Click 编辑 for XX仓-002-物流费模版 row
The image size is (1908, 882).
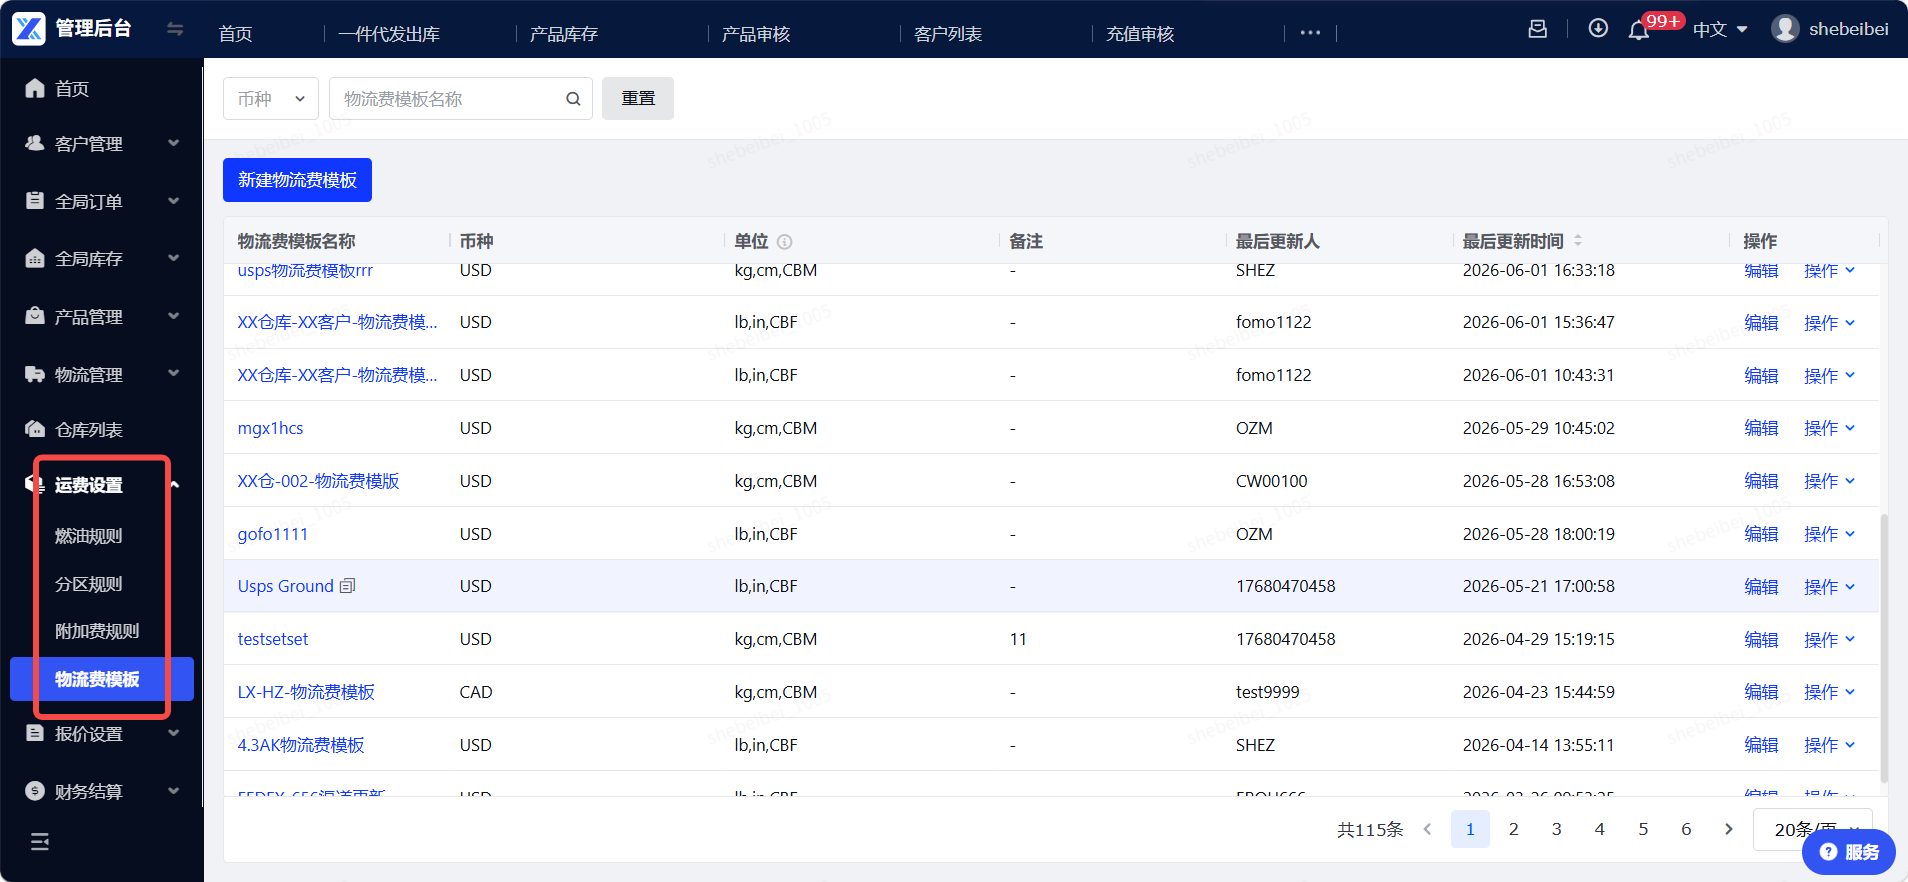pos(1761,481)
